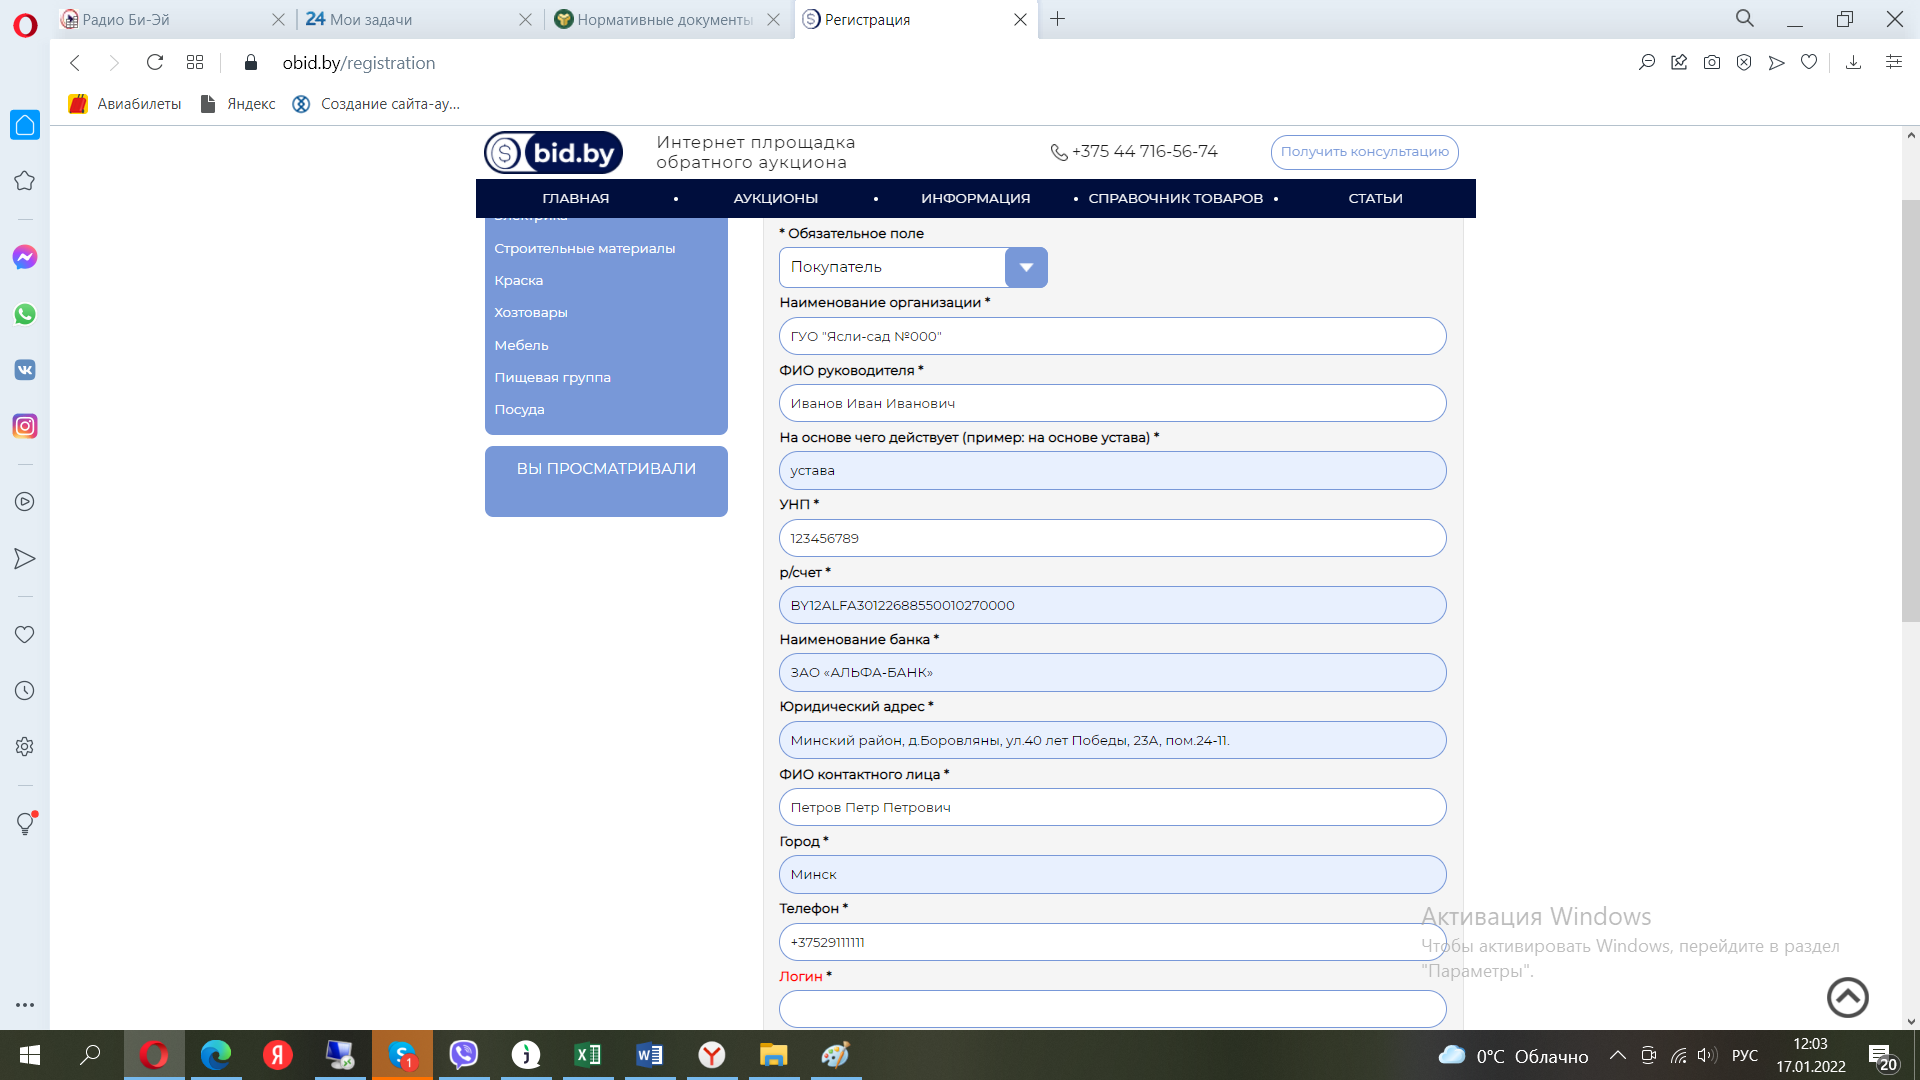Add page to bookmarks heart icon
Screen dimensions: 1920x1080
click(x=1809, y=62)
